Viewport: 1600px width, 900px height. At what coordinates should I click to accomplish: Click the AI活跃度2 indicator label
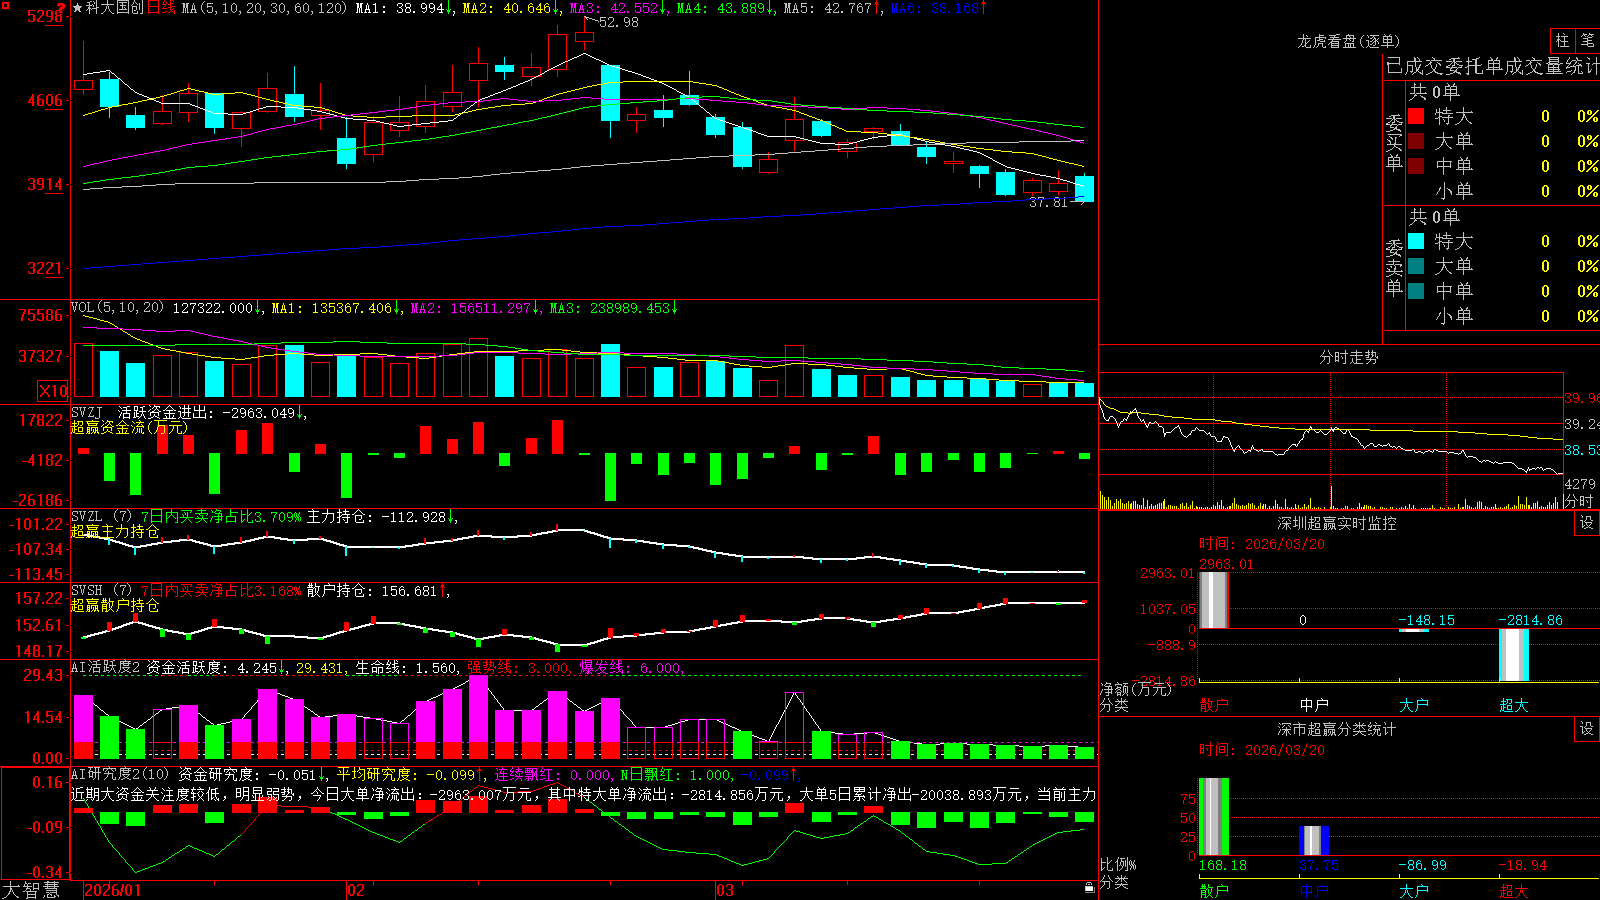106,667
